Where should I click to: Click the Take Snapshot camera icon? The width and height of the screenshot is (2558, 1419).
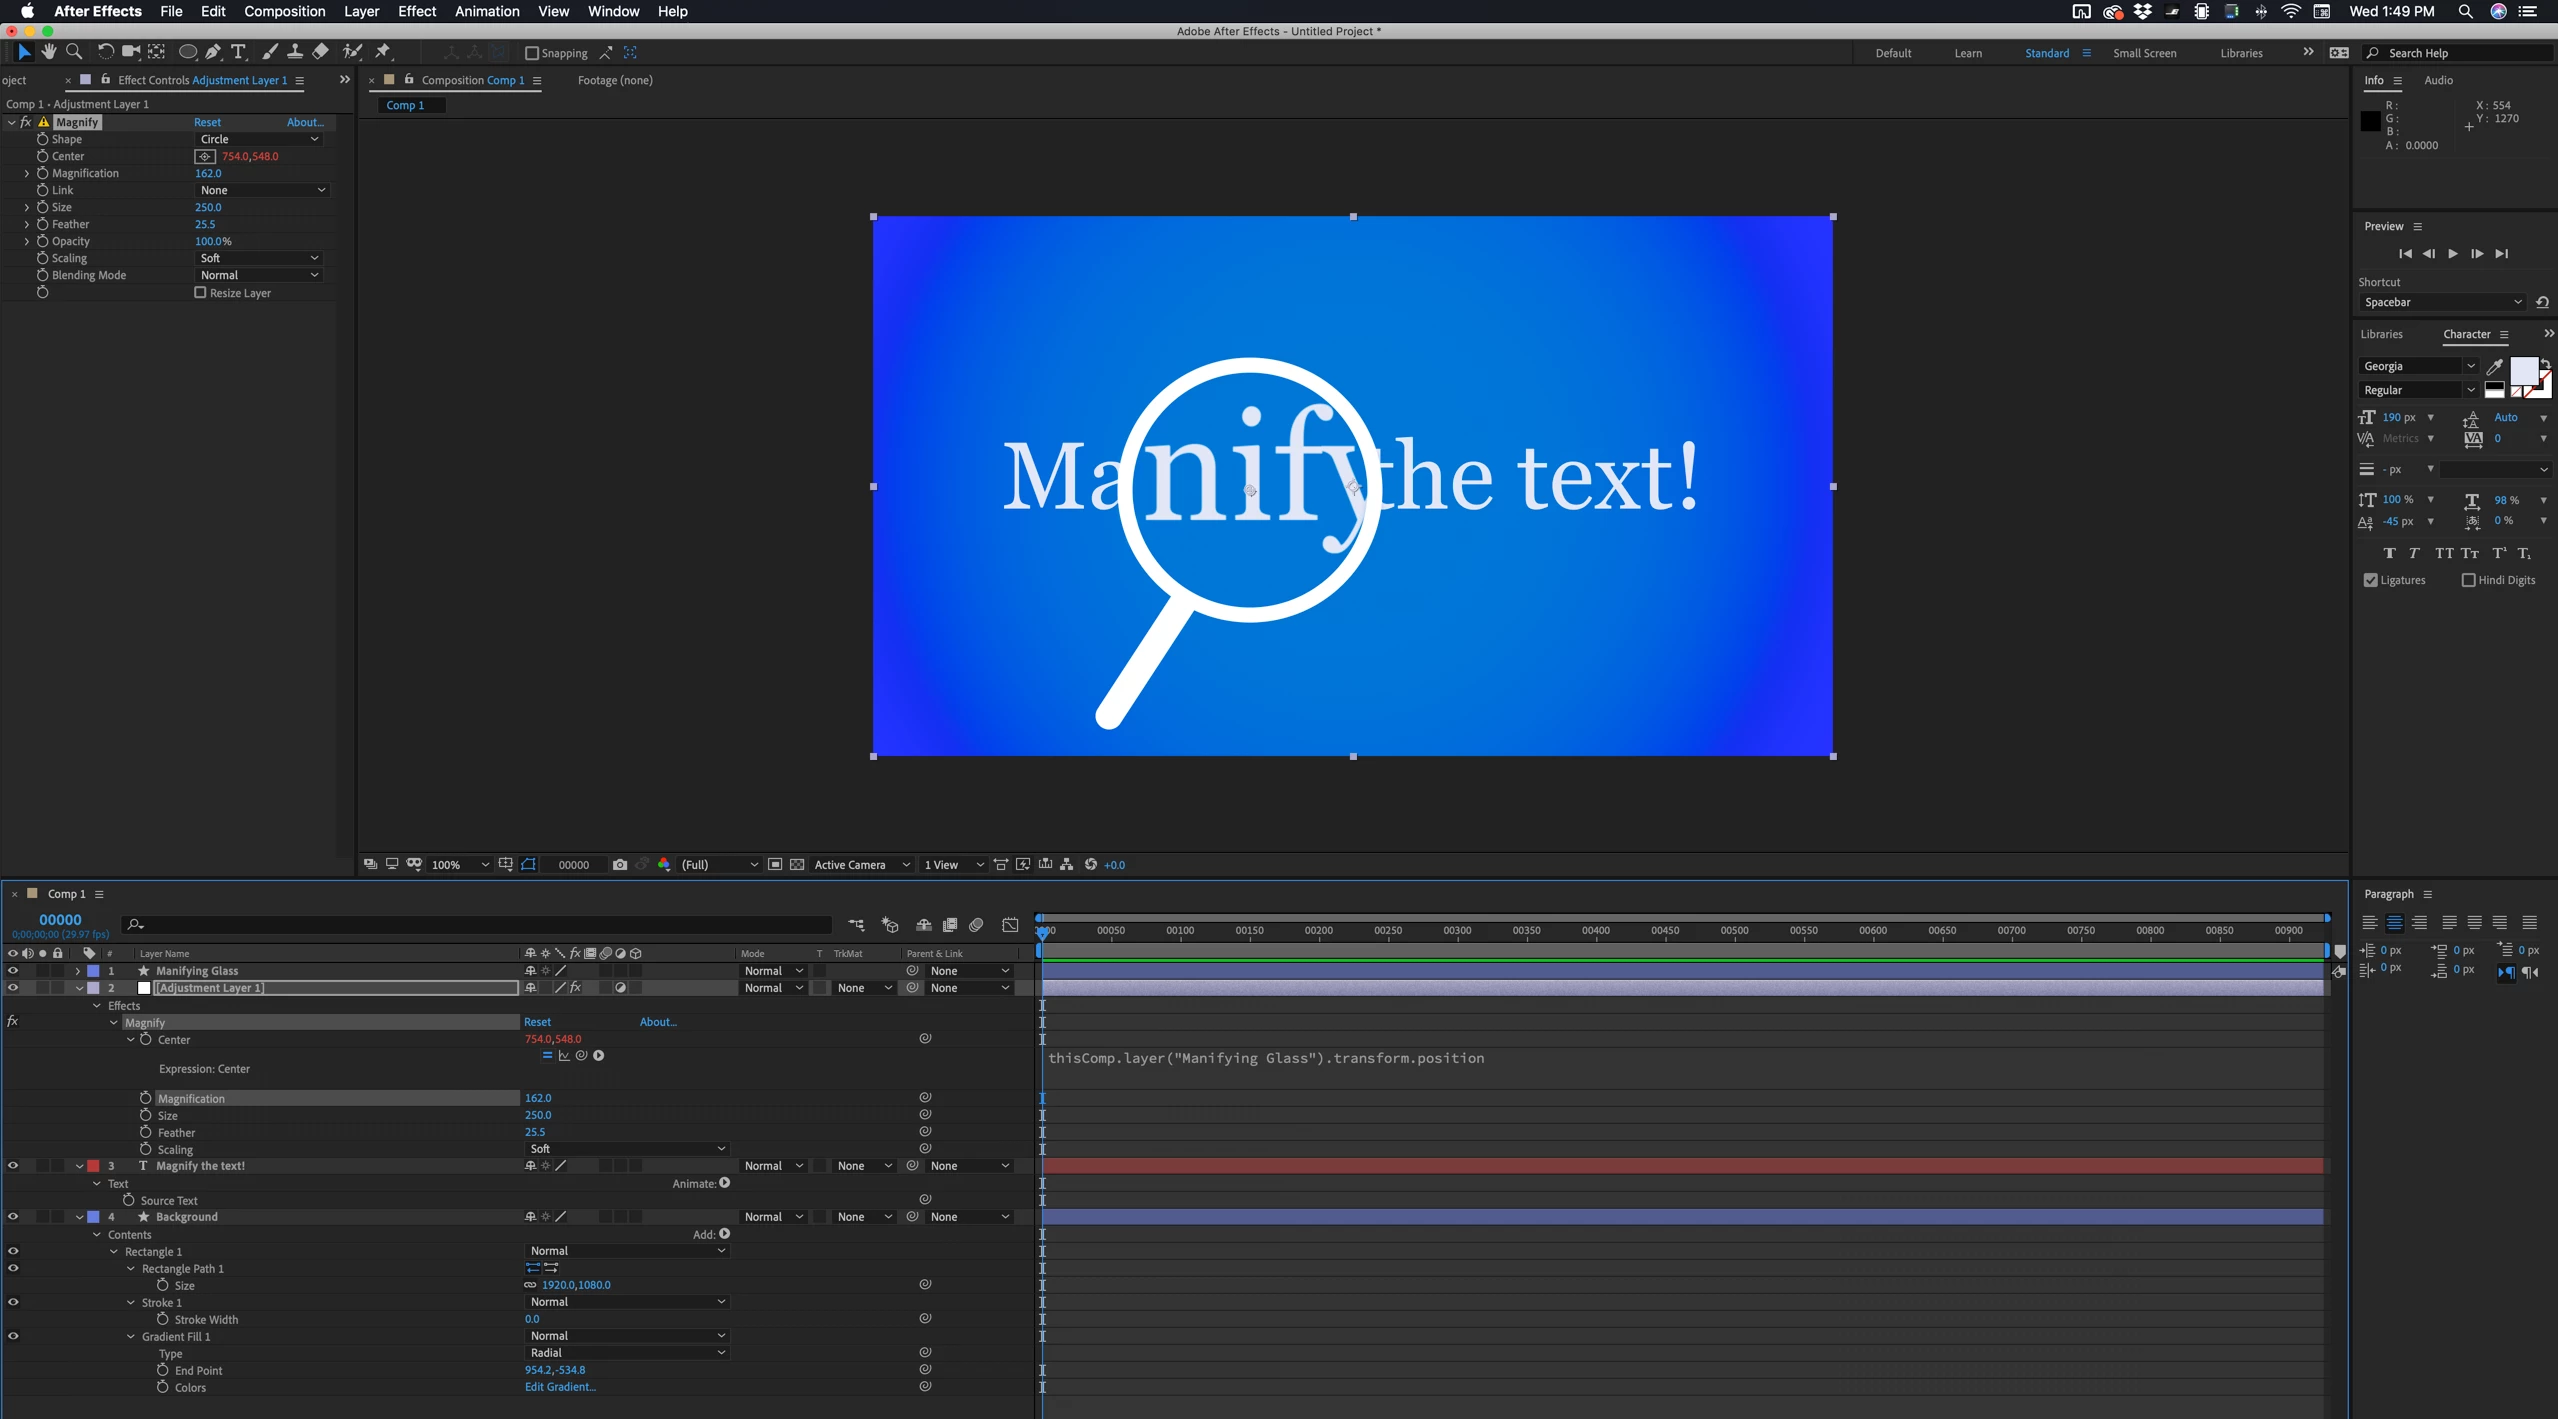coord(620,865)
